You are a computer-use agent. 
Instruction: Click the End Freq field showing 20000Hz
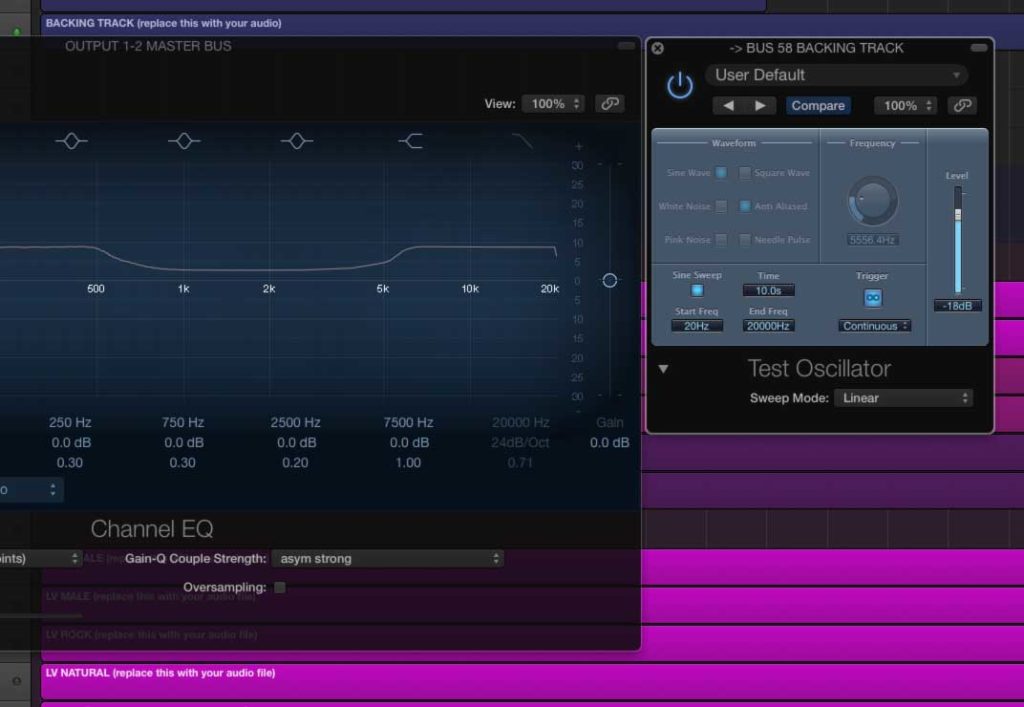pyautogui.click(x=768, y=325)
